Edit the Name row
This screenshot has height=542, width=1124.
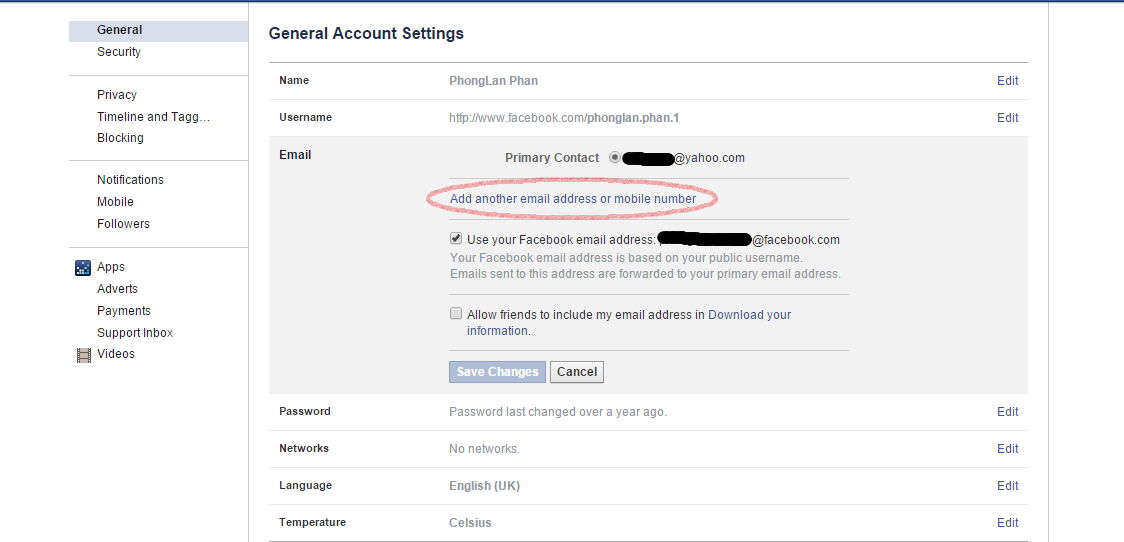(x=1007, y=81)
